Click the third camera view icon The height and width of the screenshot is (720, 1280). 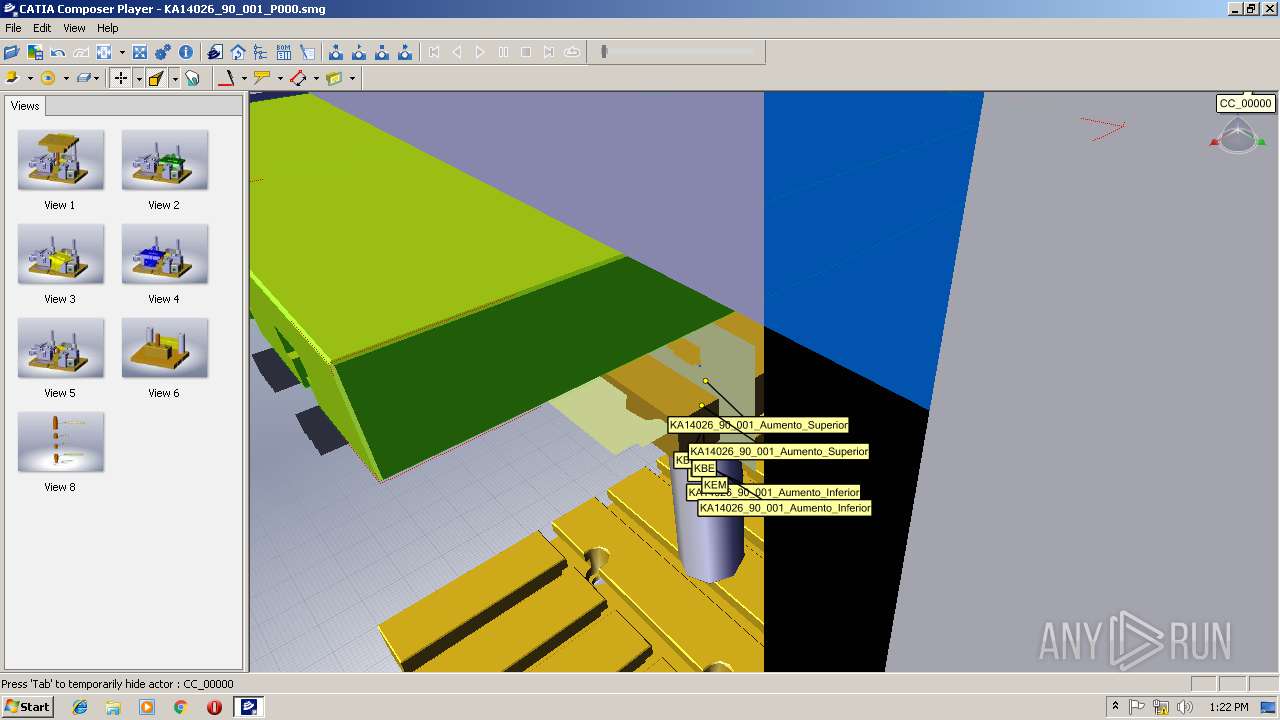click(382, 52)
